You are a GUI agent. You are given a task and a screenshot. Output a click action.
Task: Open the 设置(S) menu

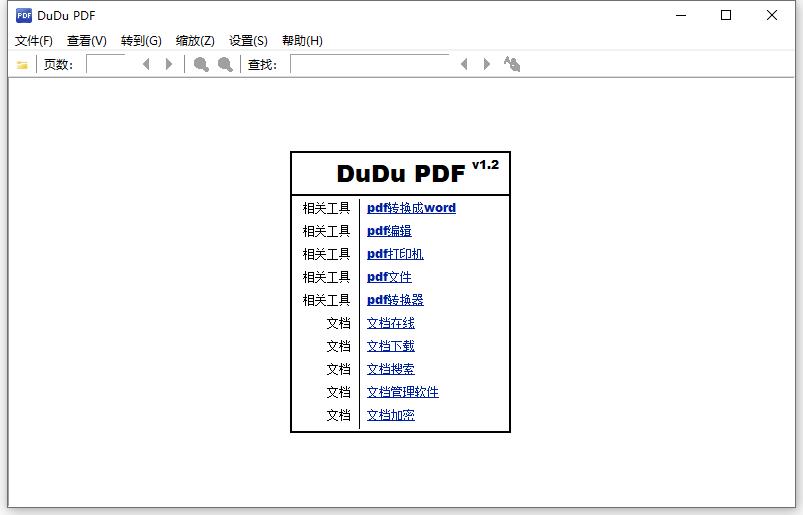coord(248,40)
